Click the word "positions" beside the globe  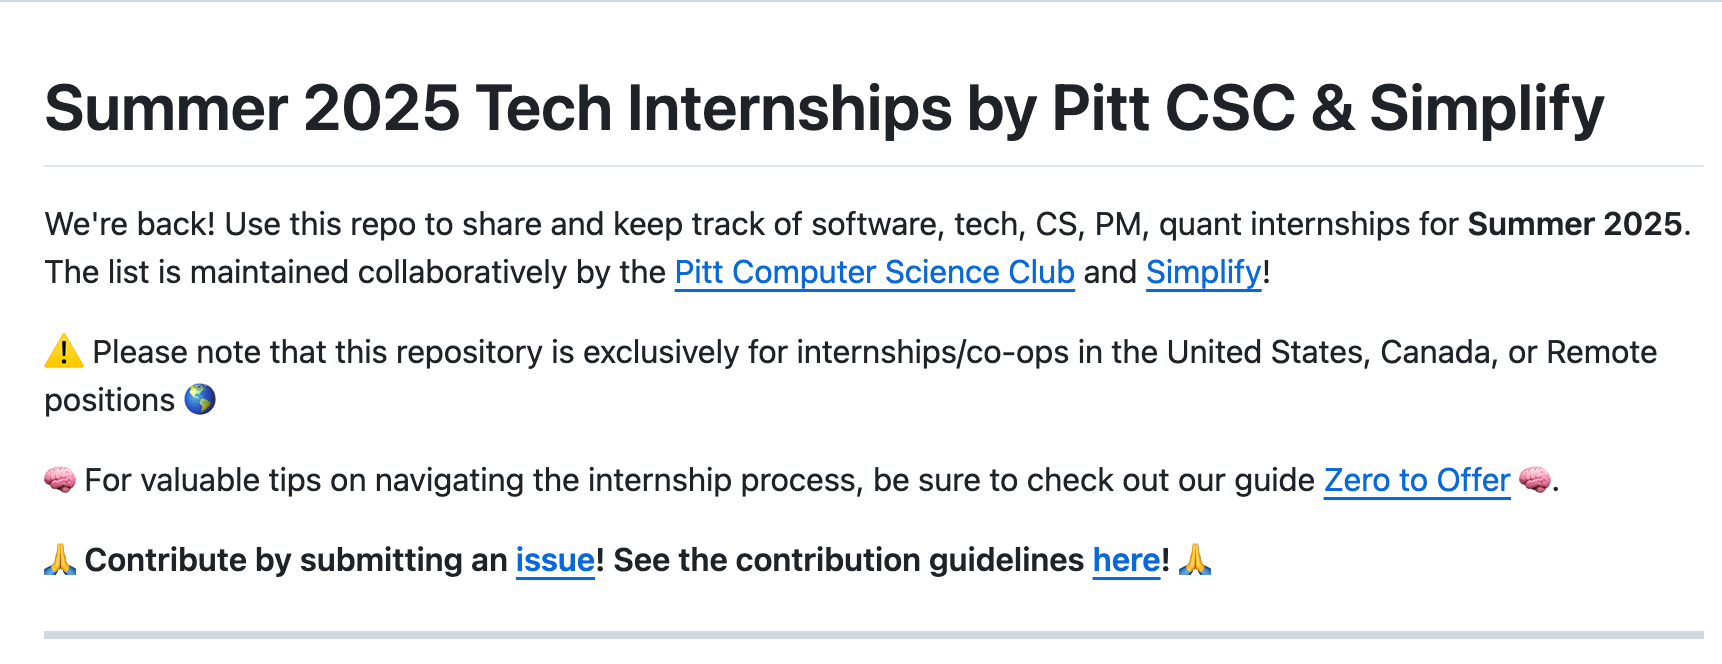click(110, 401)
